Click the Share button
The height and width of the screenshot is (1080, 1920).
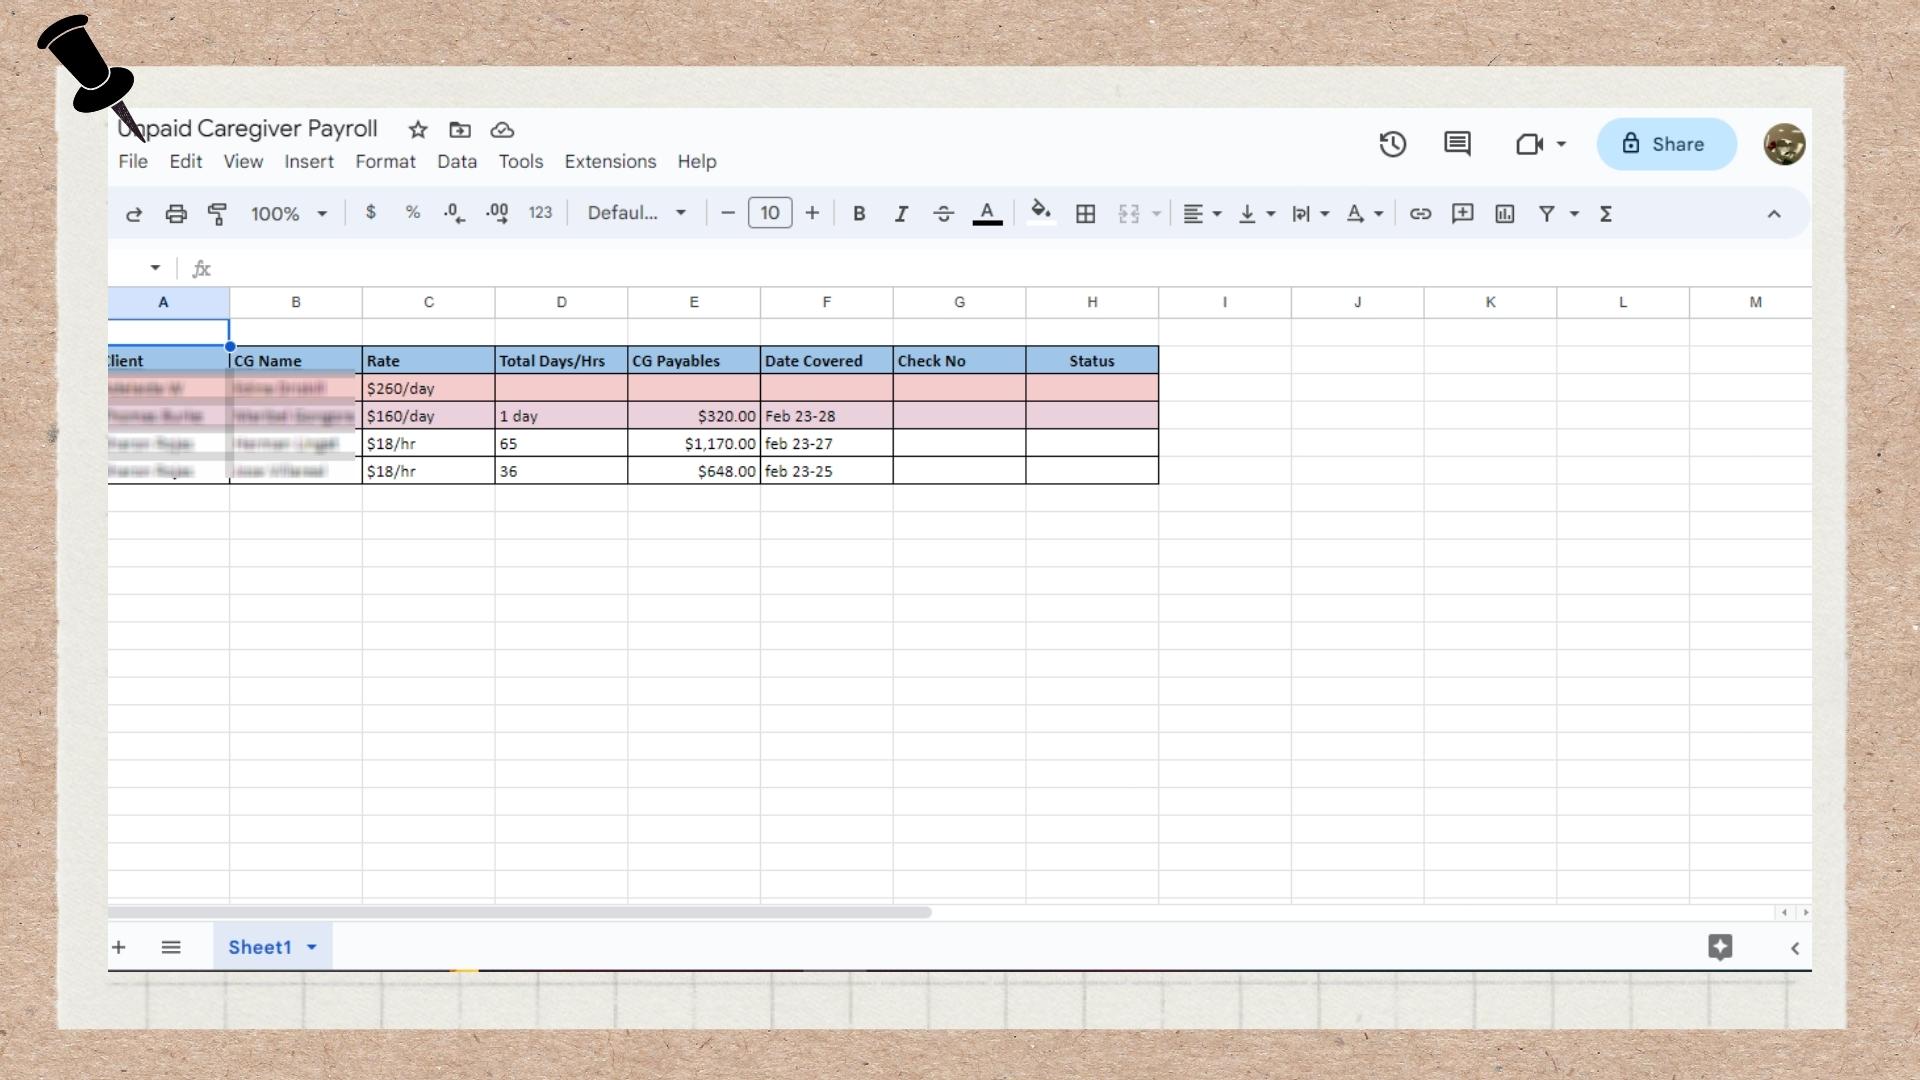click(1665, 144)
